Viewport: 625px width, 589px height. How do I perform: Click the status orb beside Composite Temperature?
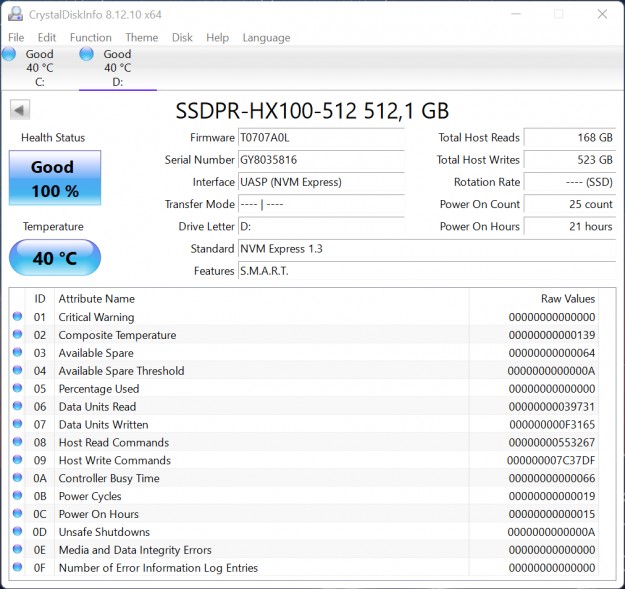(x=17, y=335)
